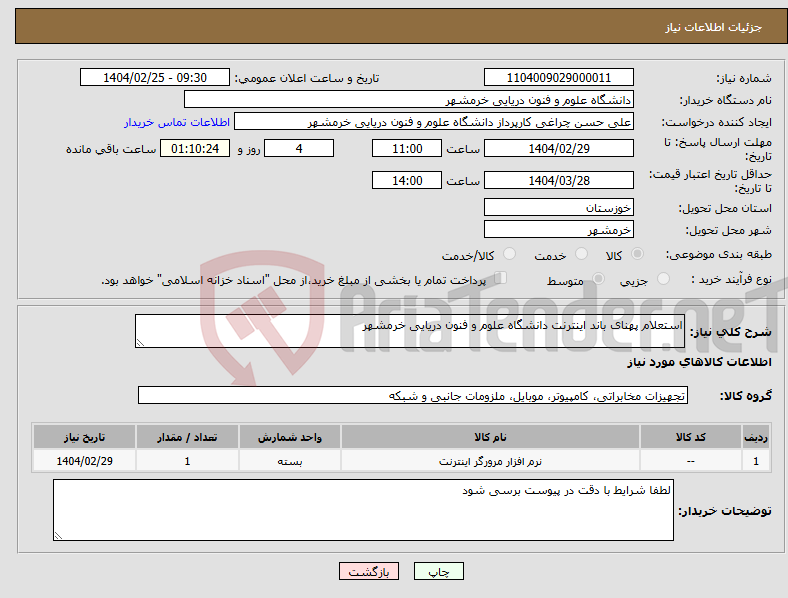Select the متوسط purchase type radio
This screenshot has height=598, width=788.
[x=598, y=278]
